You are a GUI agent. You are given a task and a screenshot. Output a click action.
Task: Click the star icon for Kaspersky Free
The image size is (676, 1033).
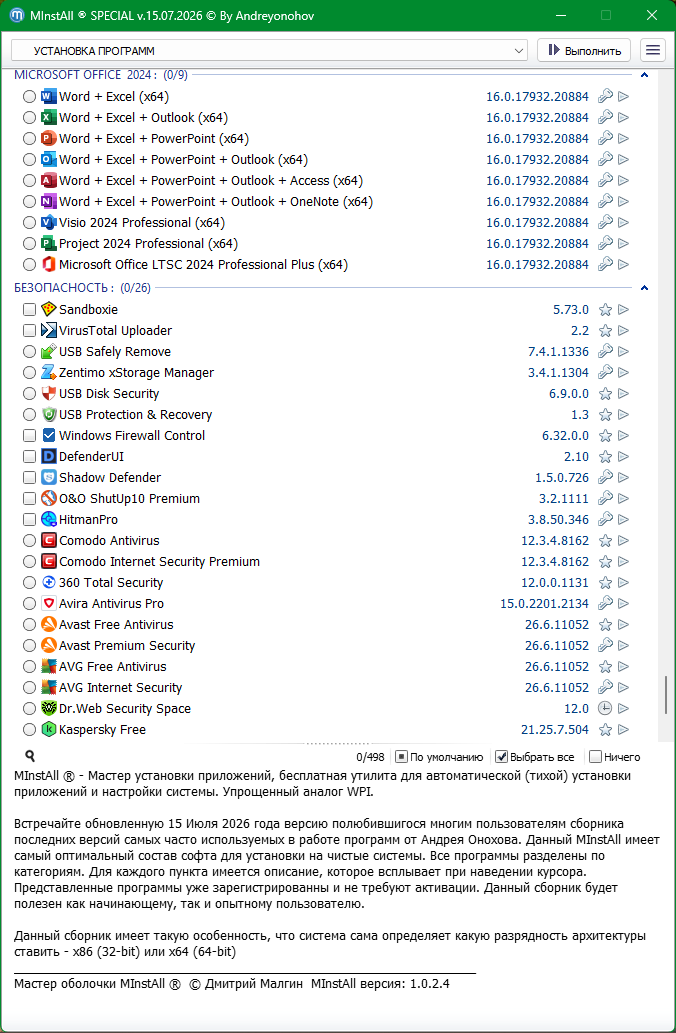(605, 730)
